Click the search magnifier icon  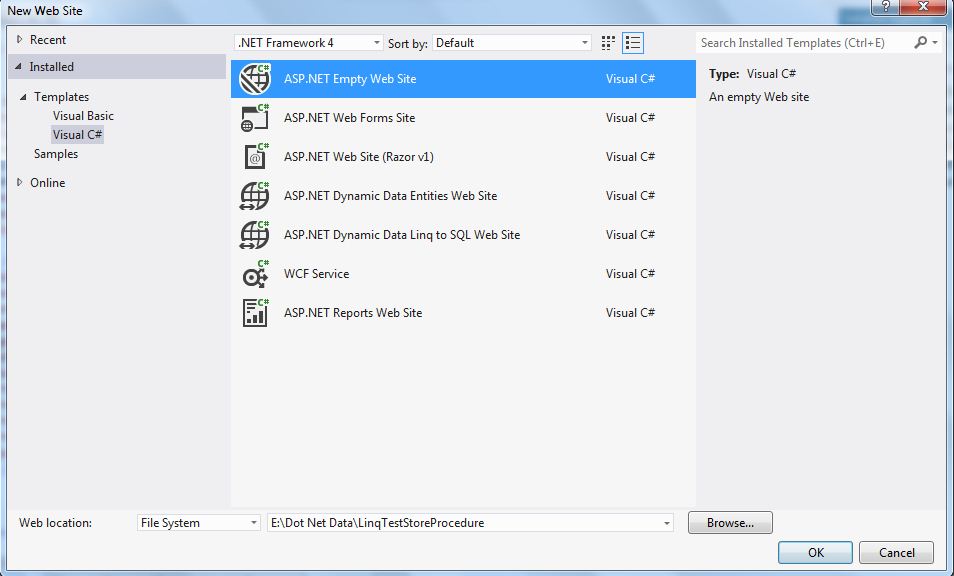[x=921, y=42]
